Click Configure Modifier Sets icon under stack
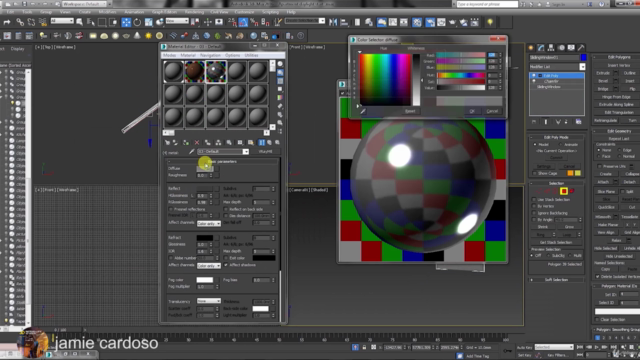The height and width of the screenshot is (360, 640). tap(578, 122)
